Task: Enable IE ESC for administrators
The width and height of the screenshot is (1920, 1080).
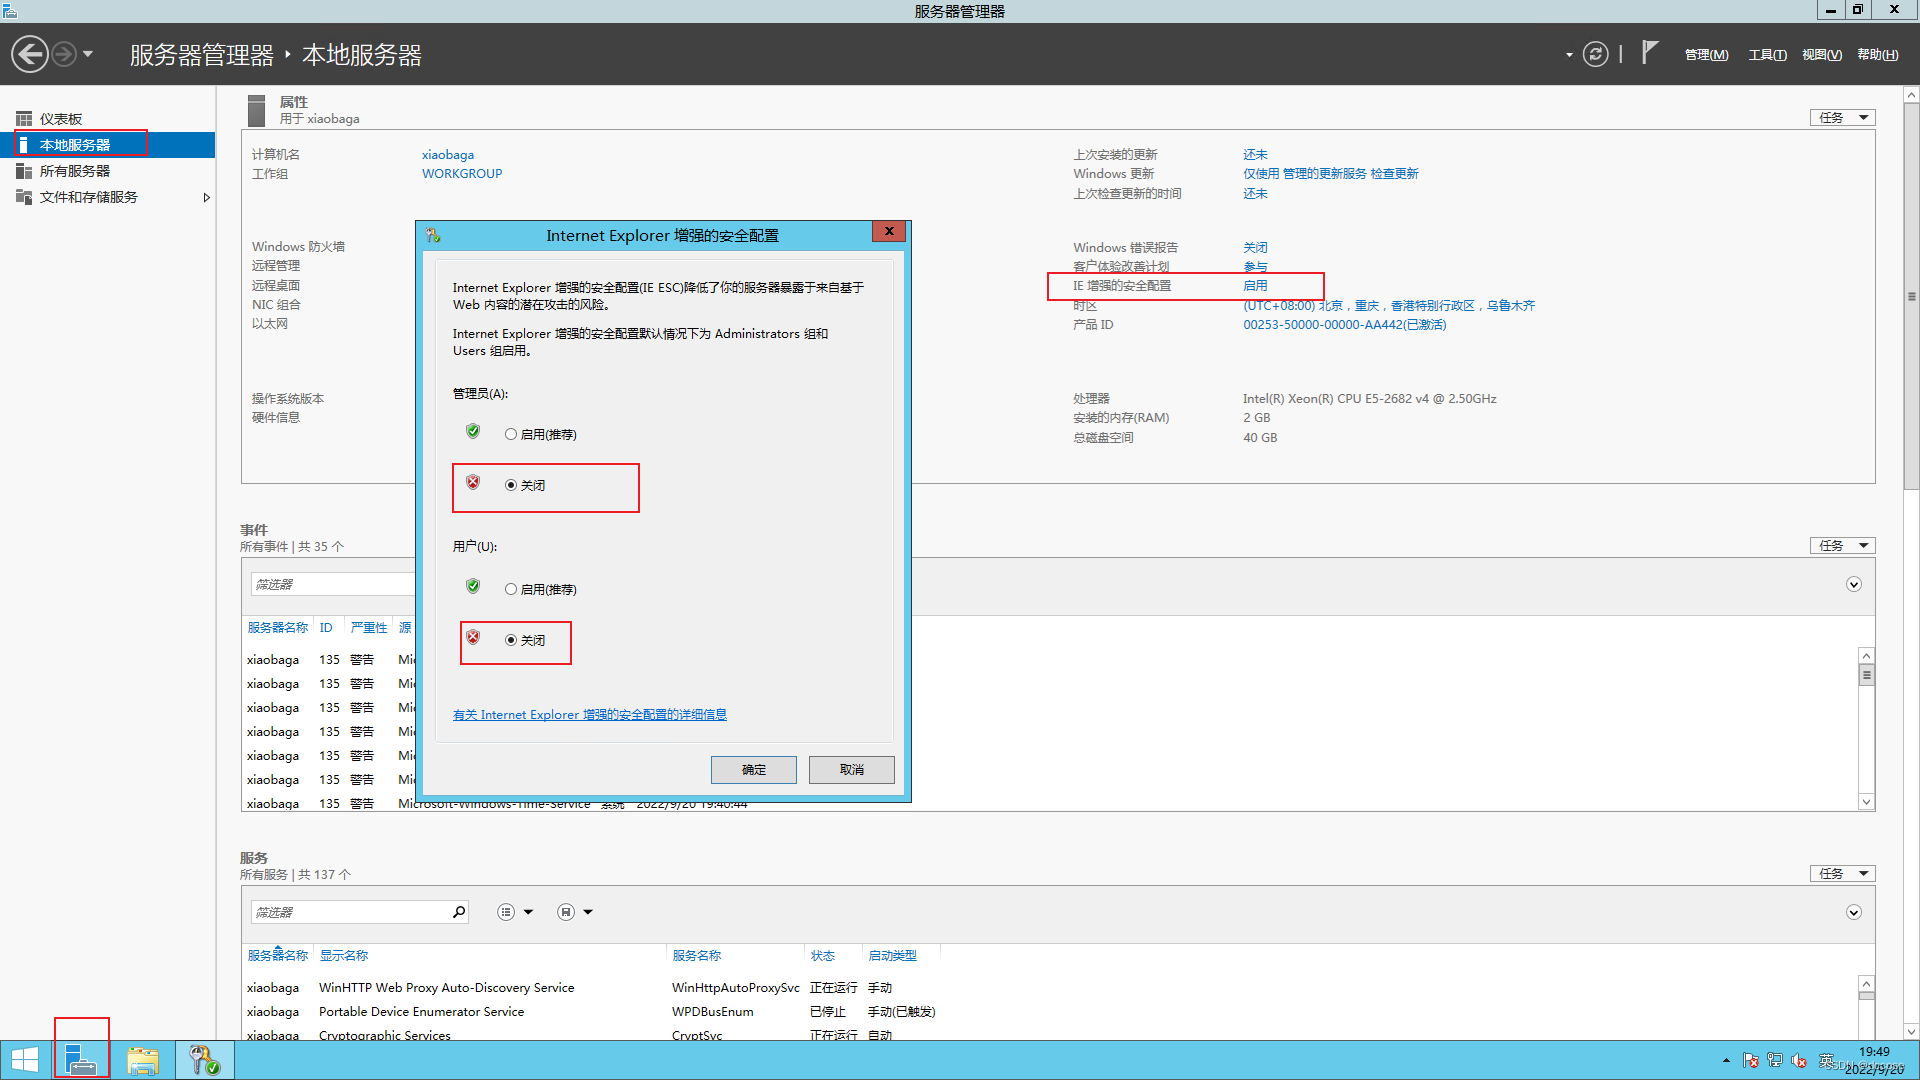Action: tap(511, 434)
